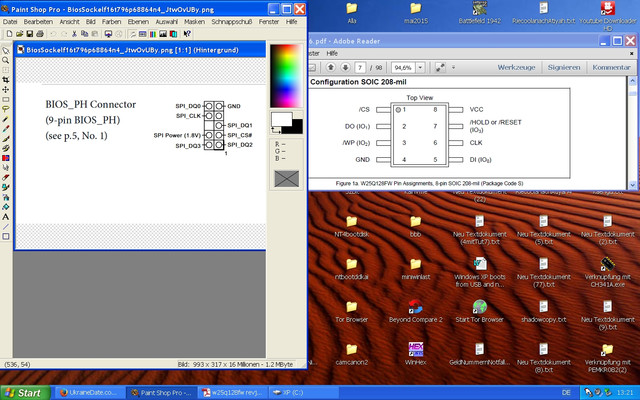640x400 pixels.
Task: Switch to UkraineDate Firefox taskbar item
Action: pyautogui.click(x=89, y=393)
